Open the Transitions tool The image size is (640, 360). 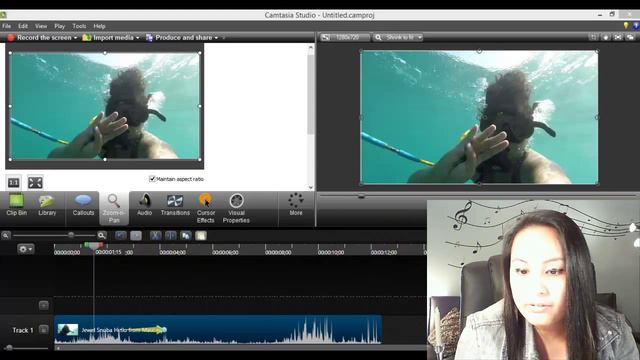[175, 205]
